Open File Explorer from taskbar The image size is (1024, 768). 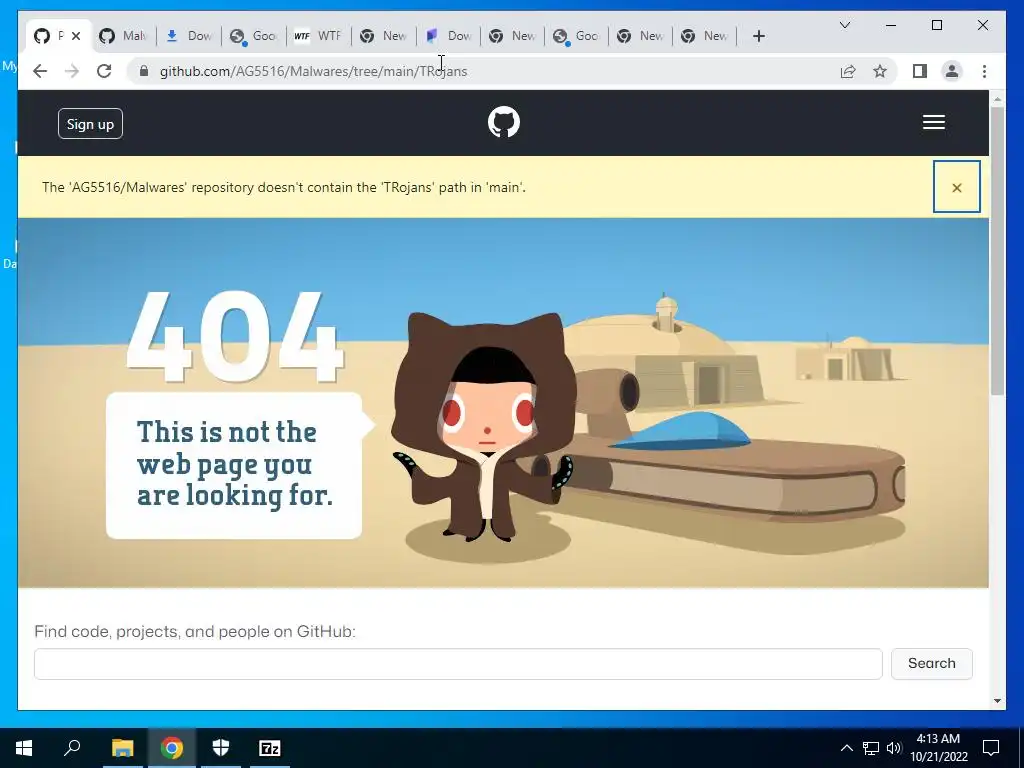(122, 748)
